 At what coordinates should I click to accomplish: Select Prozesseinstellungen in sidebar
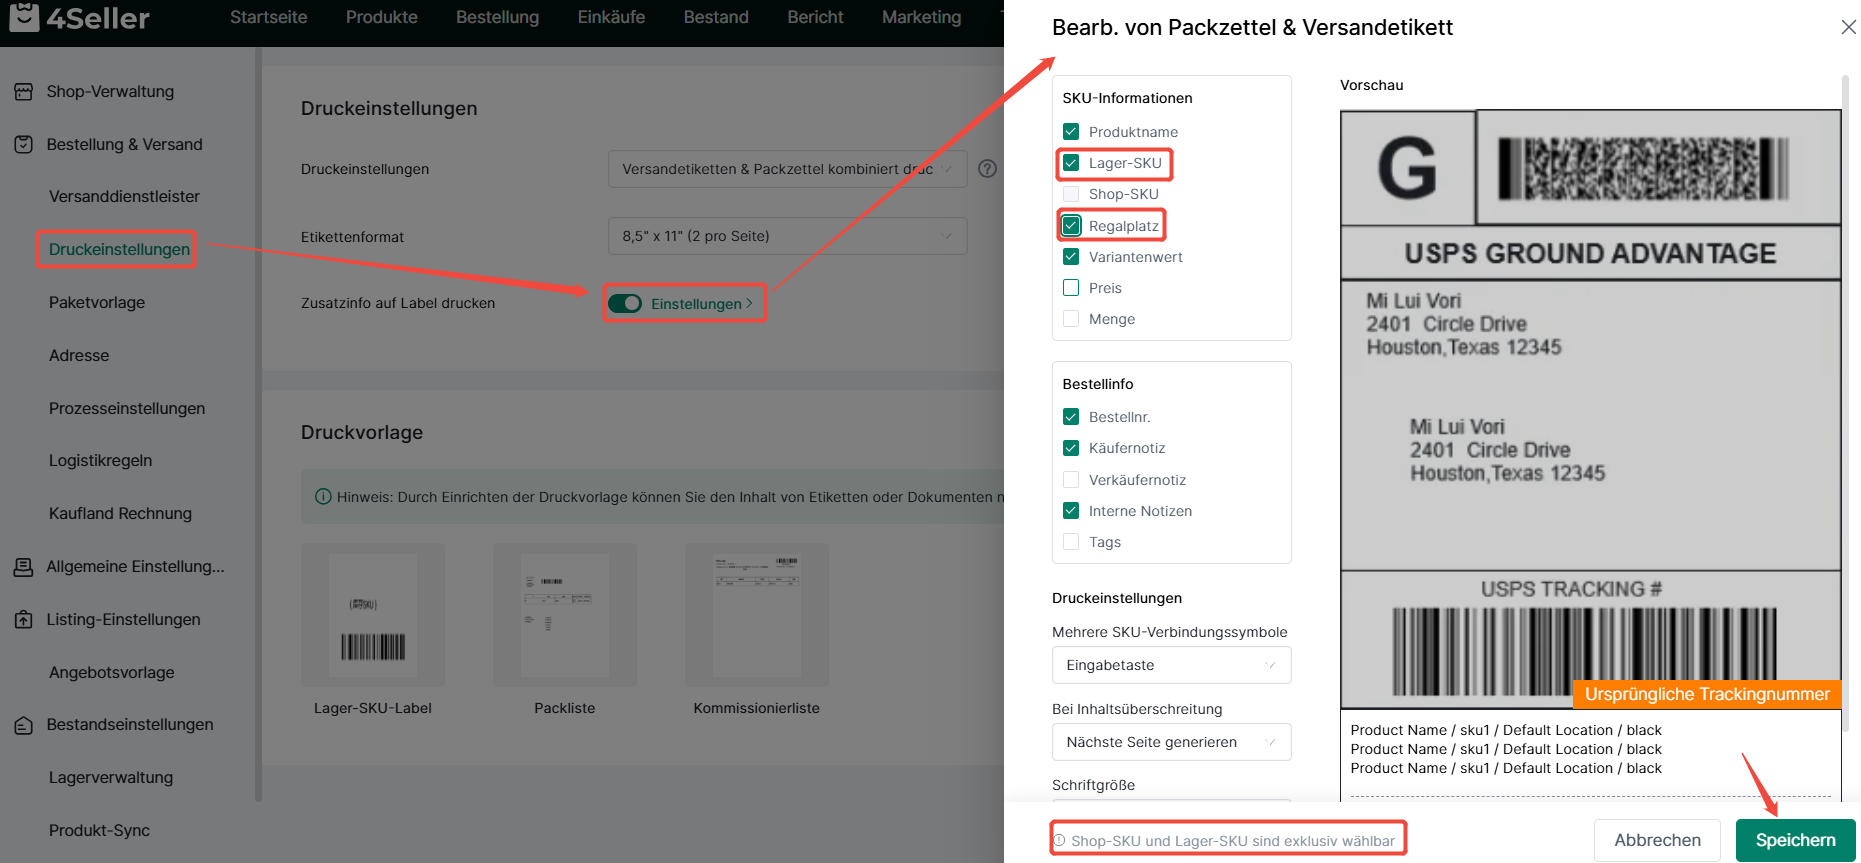tap(127, 408)
